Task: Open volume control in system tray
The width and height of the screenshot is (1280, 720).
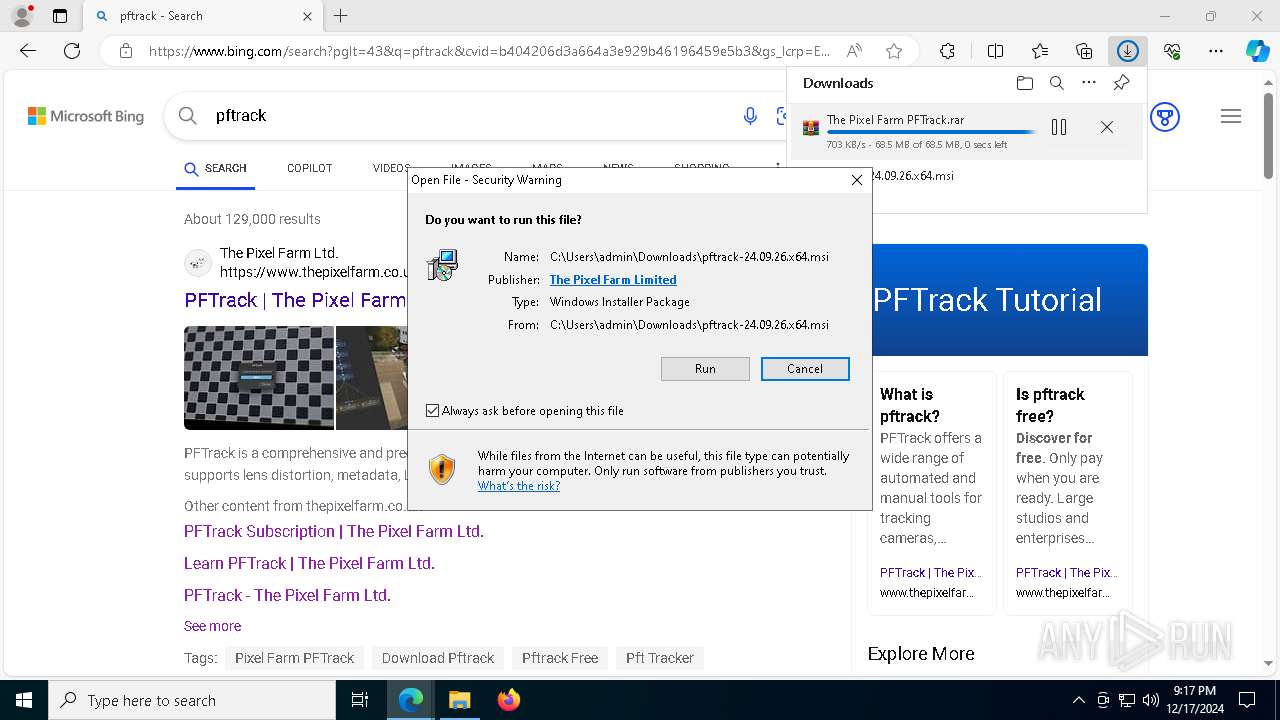Action: pos(1150,700)
